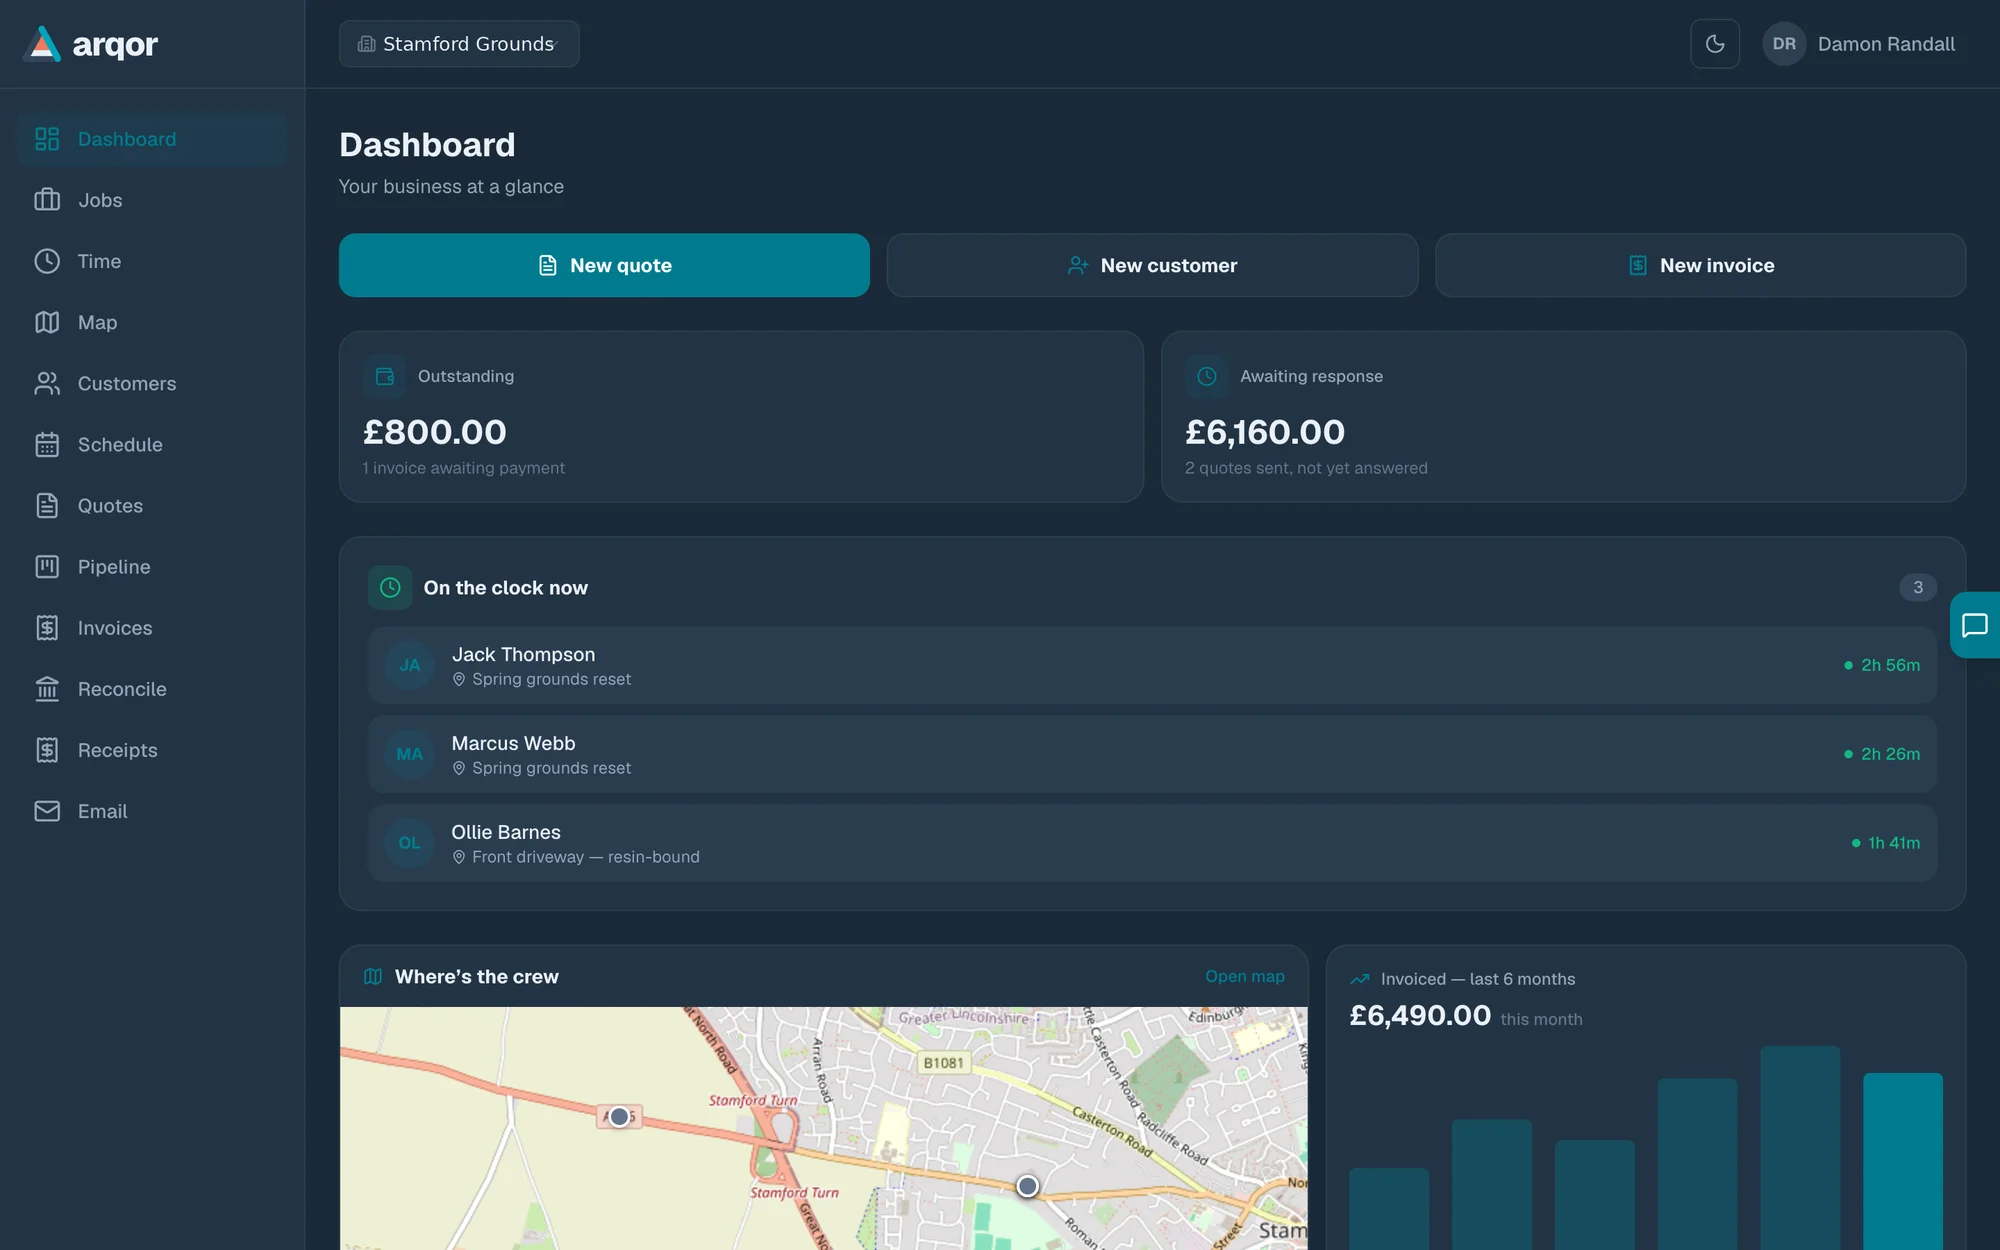Go to Quotes page
This screenshot has height=1250, width=2000.
click(x=152, y=505)
